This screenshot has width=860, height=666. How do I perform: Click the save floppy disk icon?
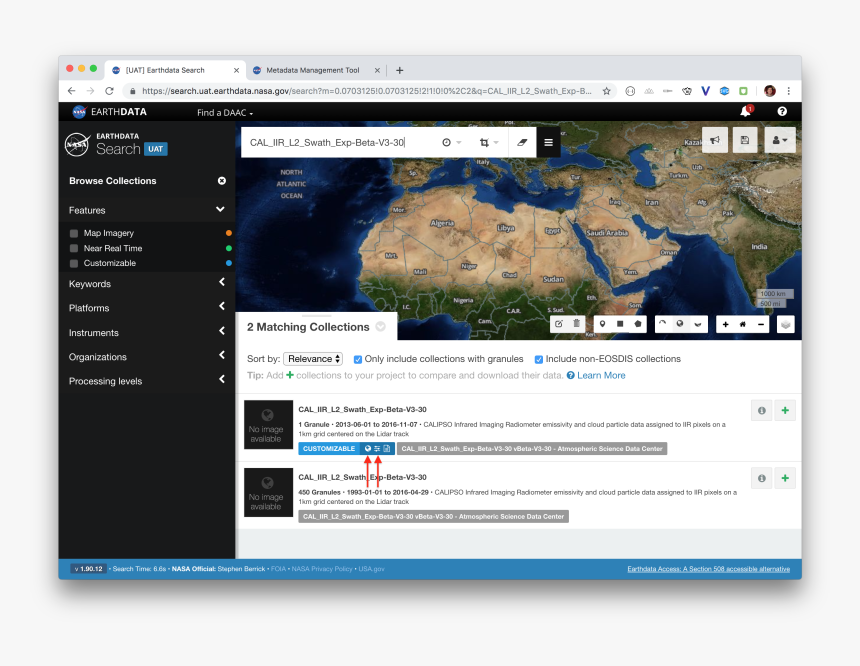point(744,141)
